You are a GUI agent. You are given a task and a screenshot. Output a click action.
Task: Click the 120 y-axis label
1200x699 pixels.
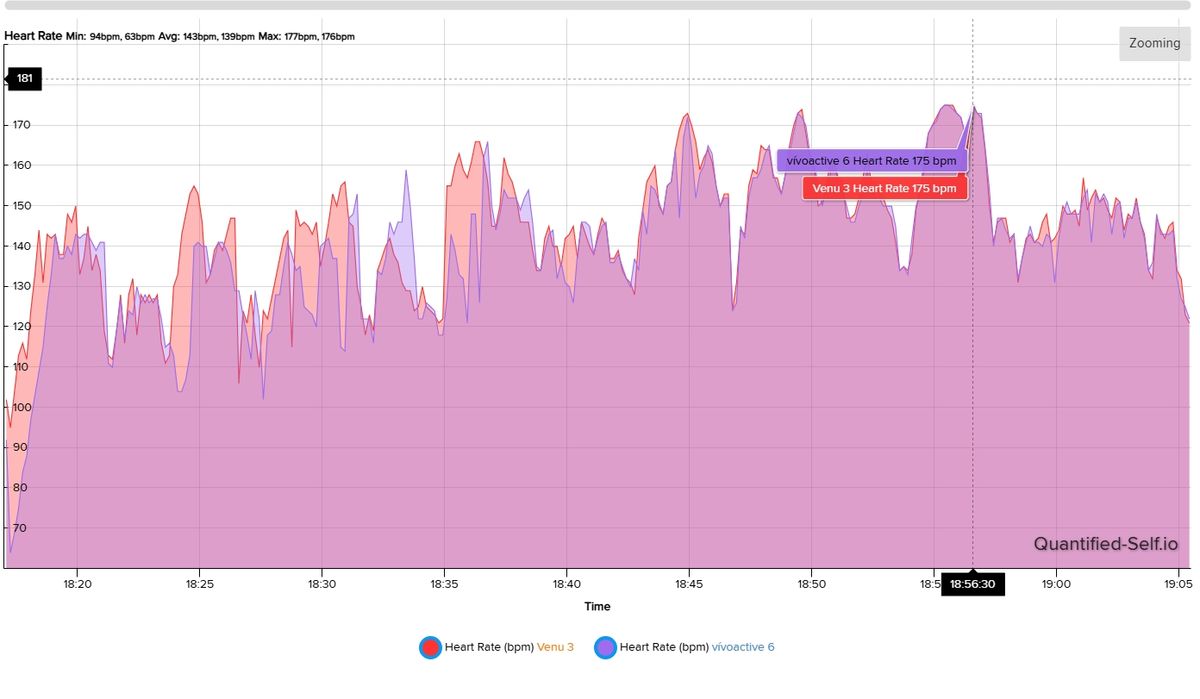[21, 327]
